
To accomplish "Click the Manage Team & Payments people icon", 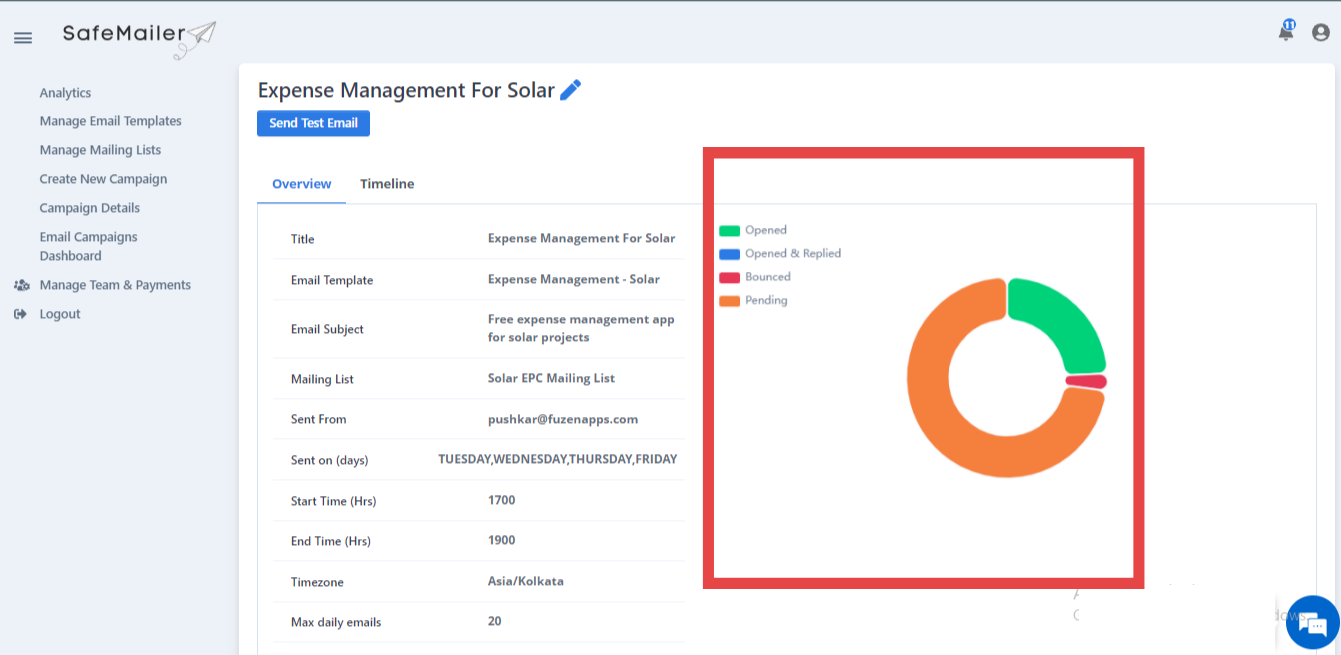I will tap(21, 284).
